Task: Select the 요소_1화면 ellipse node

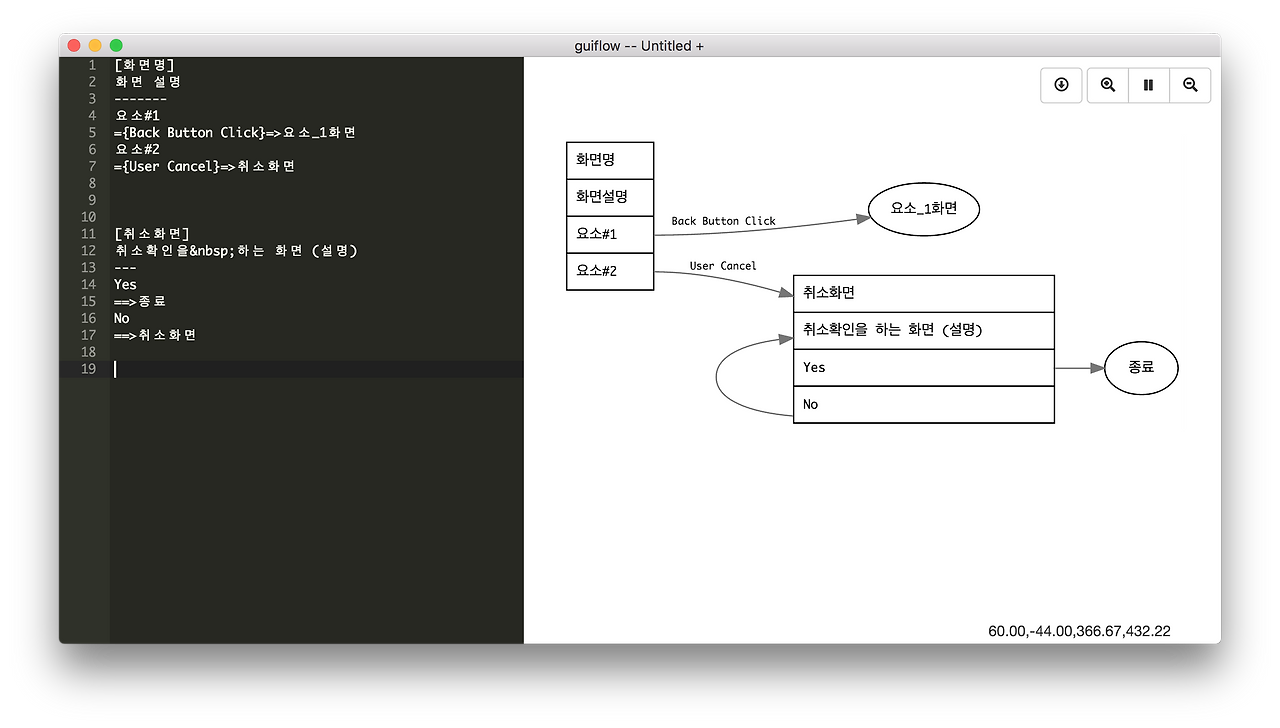Action: pyautogui.click(x=922, y=209)
